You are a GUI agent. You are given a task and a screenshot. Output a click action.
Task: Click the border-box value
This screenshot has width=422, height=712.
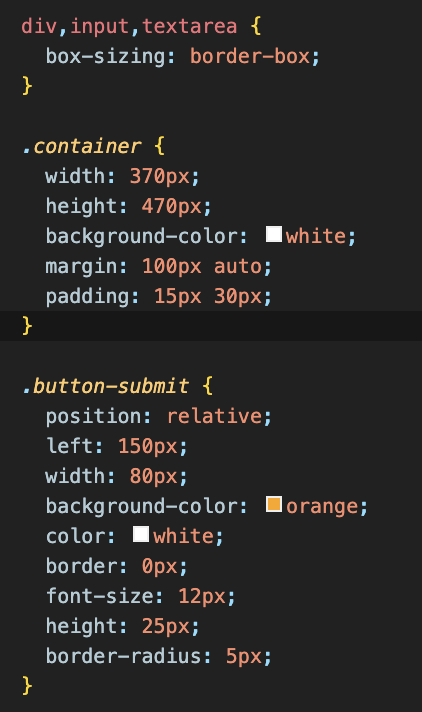coord(249,56)
